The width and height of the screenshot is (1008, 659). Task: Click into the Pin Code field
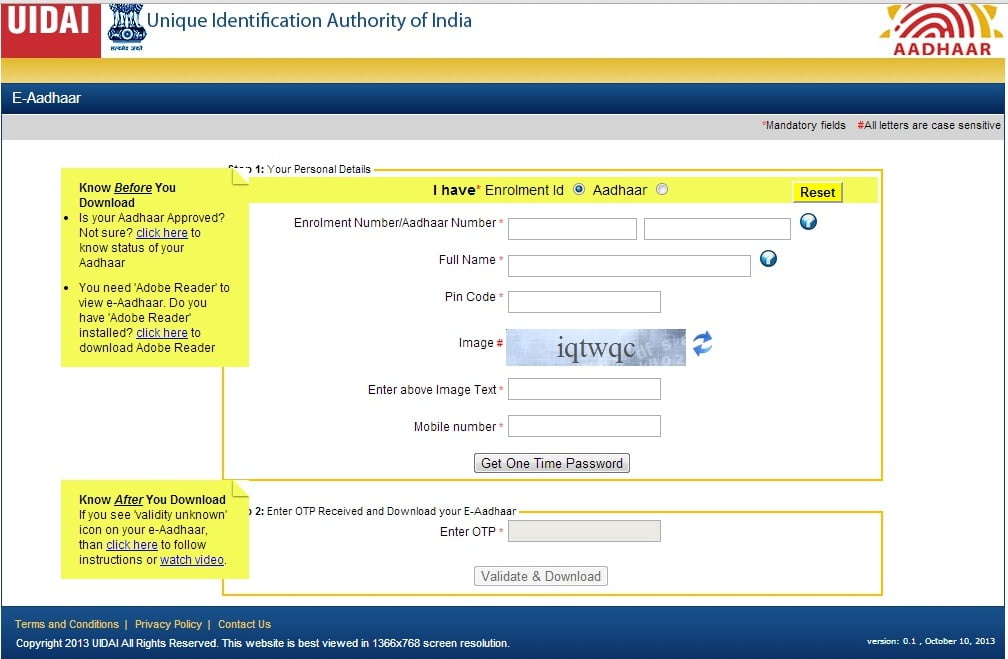[x=584, y=302]
